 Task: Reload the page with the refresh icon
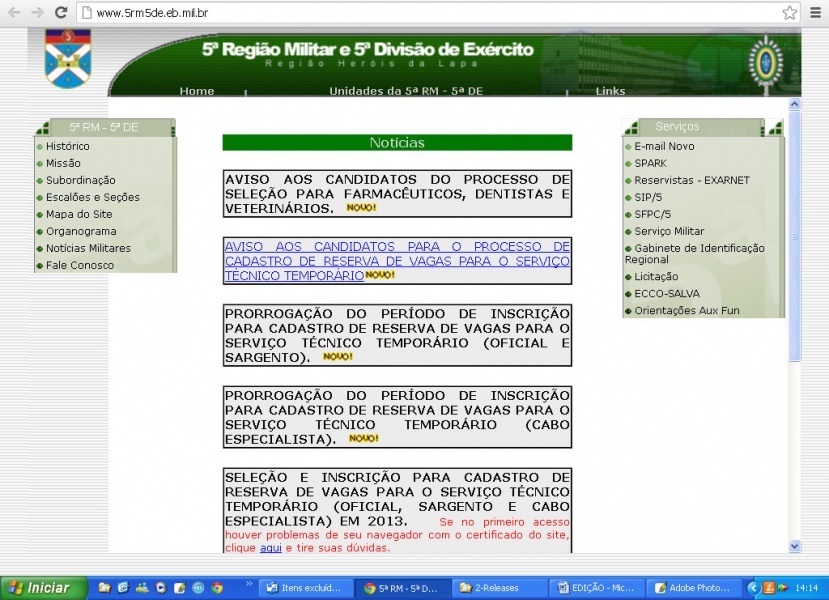pos(60,13)
